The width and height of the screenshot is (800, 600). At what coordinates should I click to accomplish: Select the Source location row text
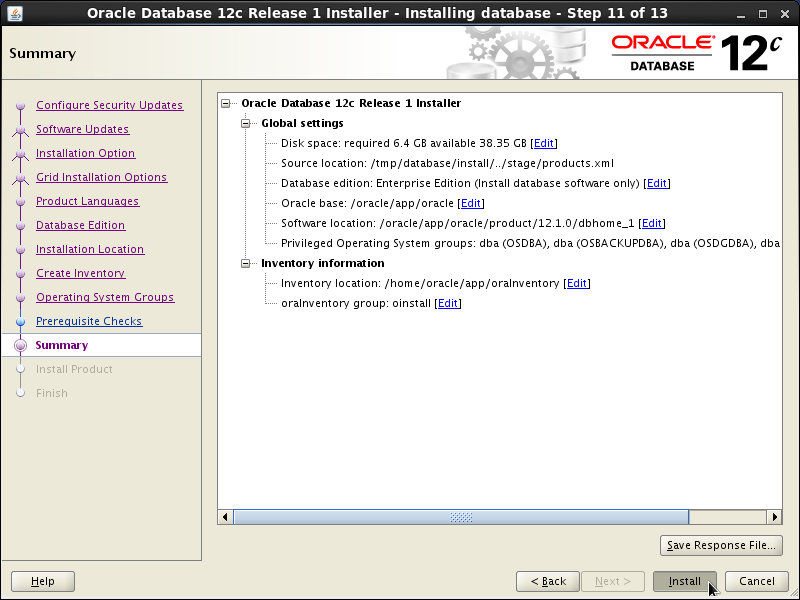(447, 164)
